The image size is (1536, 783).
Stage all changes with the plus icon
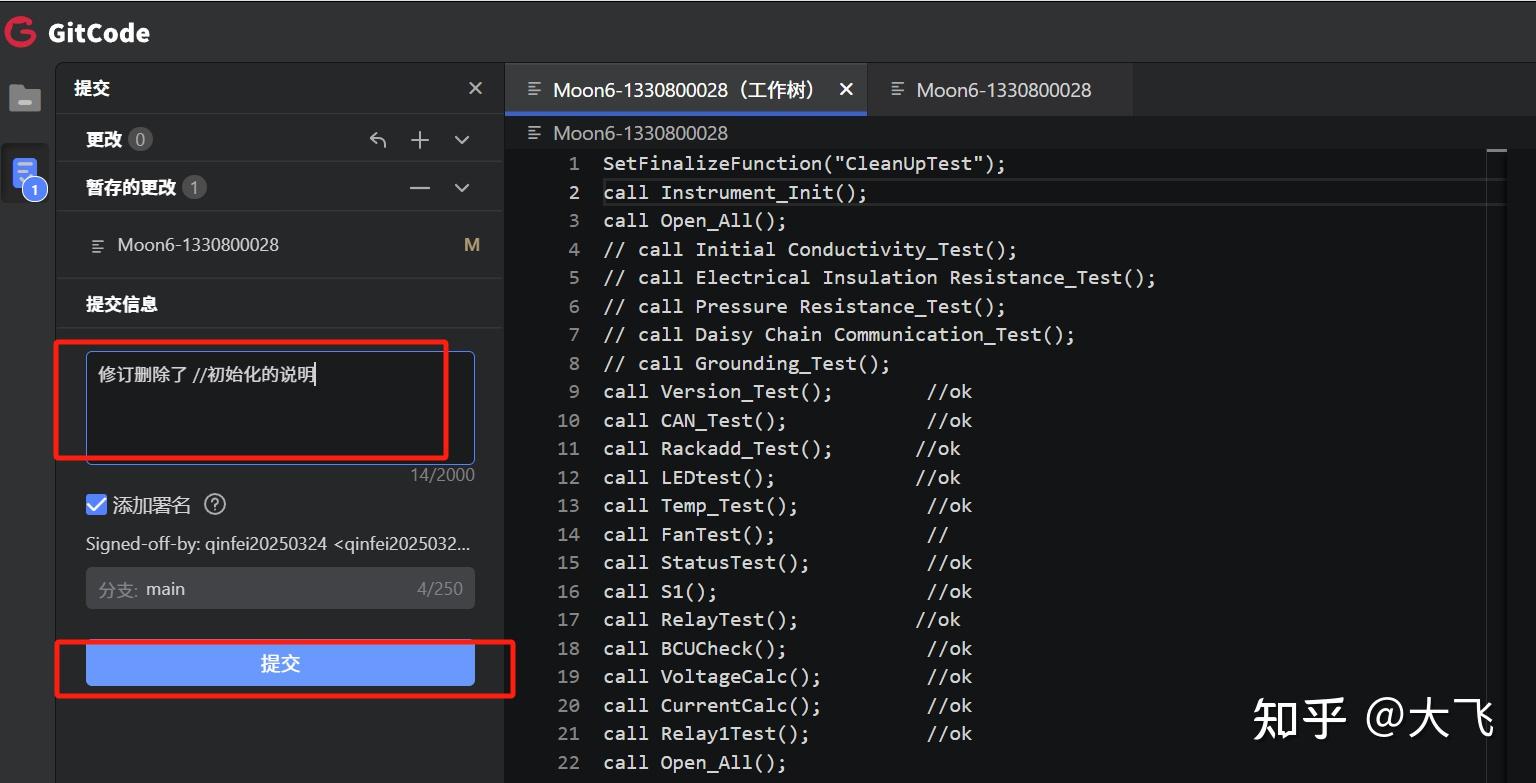[x=419, y=139]
